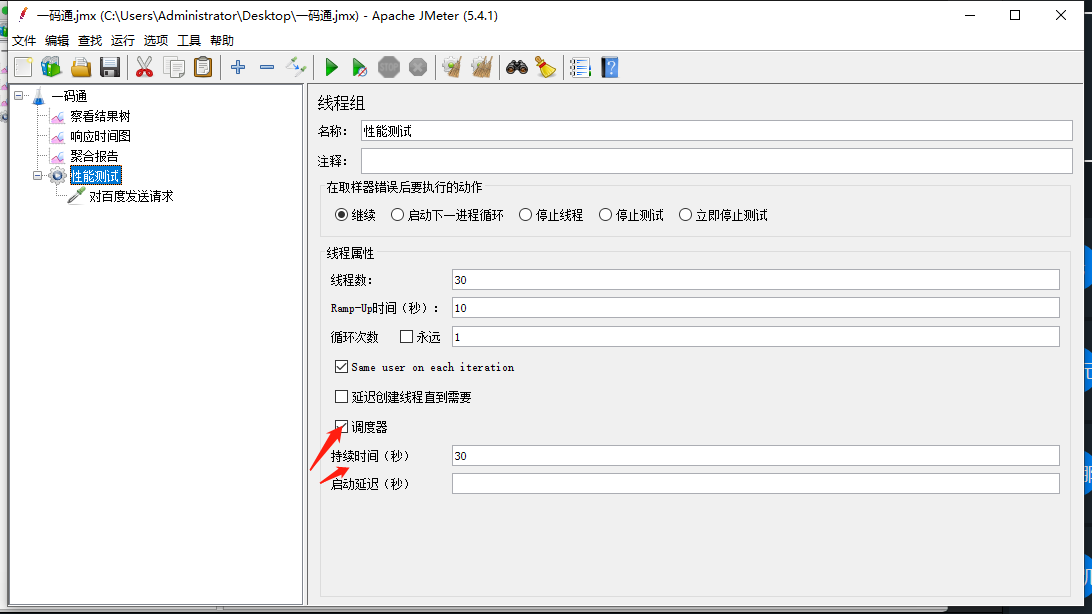Expand all nodes with plus icon
Viewport: 1092px width, 614px height.
[x=238, y=68]
